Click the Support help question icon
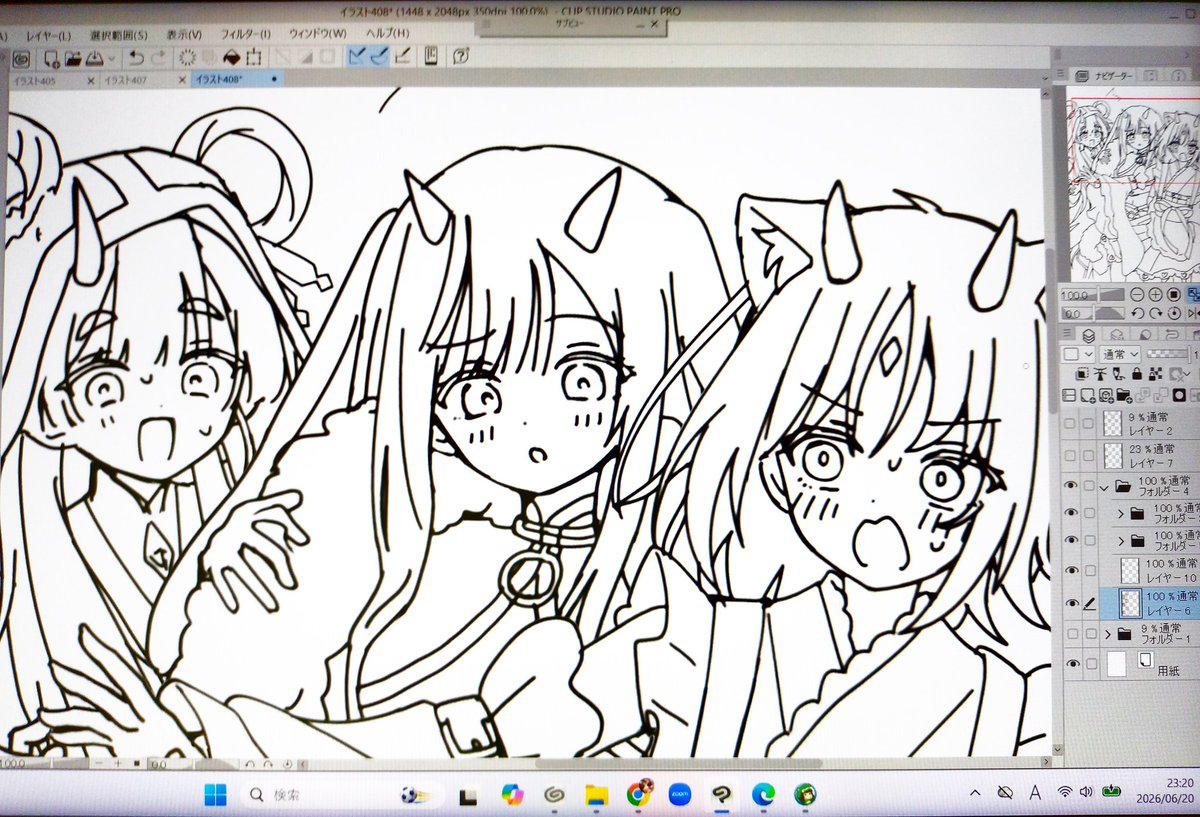This screenshot has width=1200, height=817. (x=461, y=56)
